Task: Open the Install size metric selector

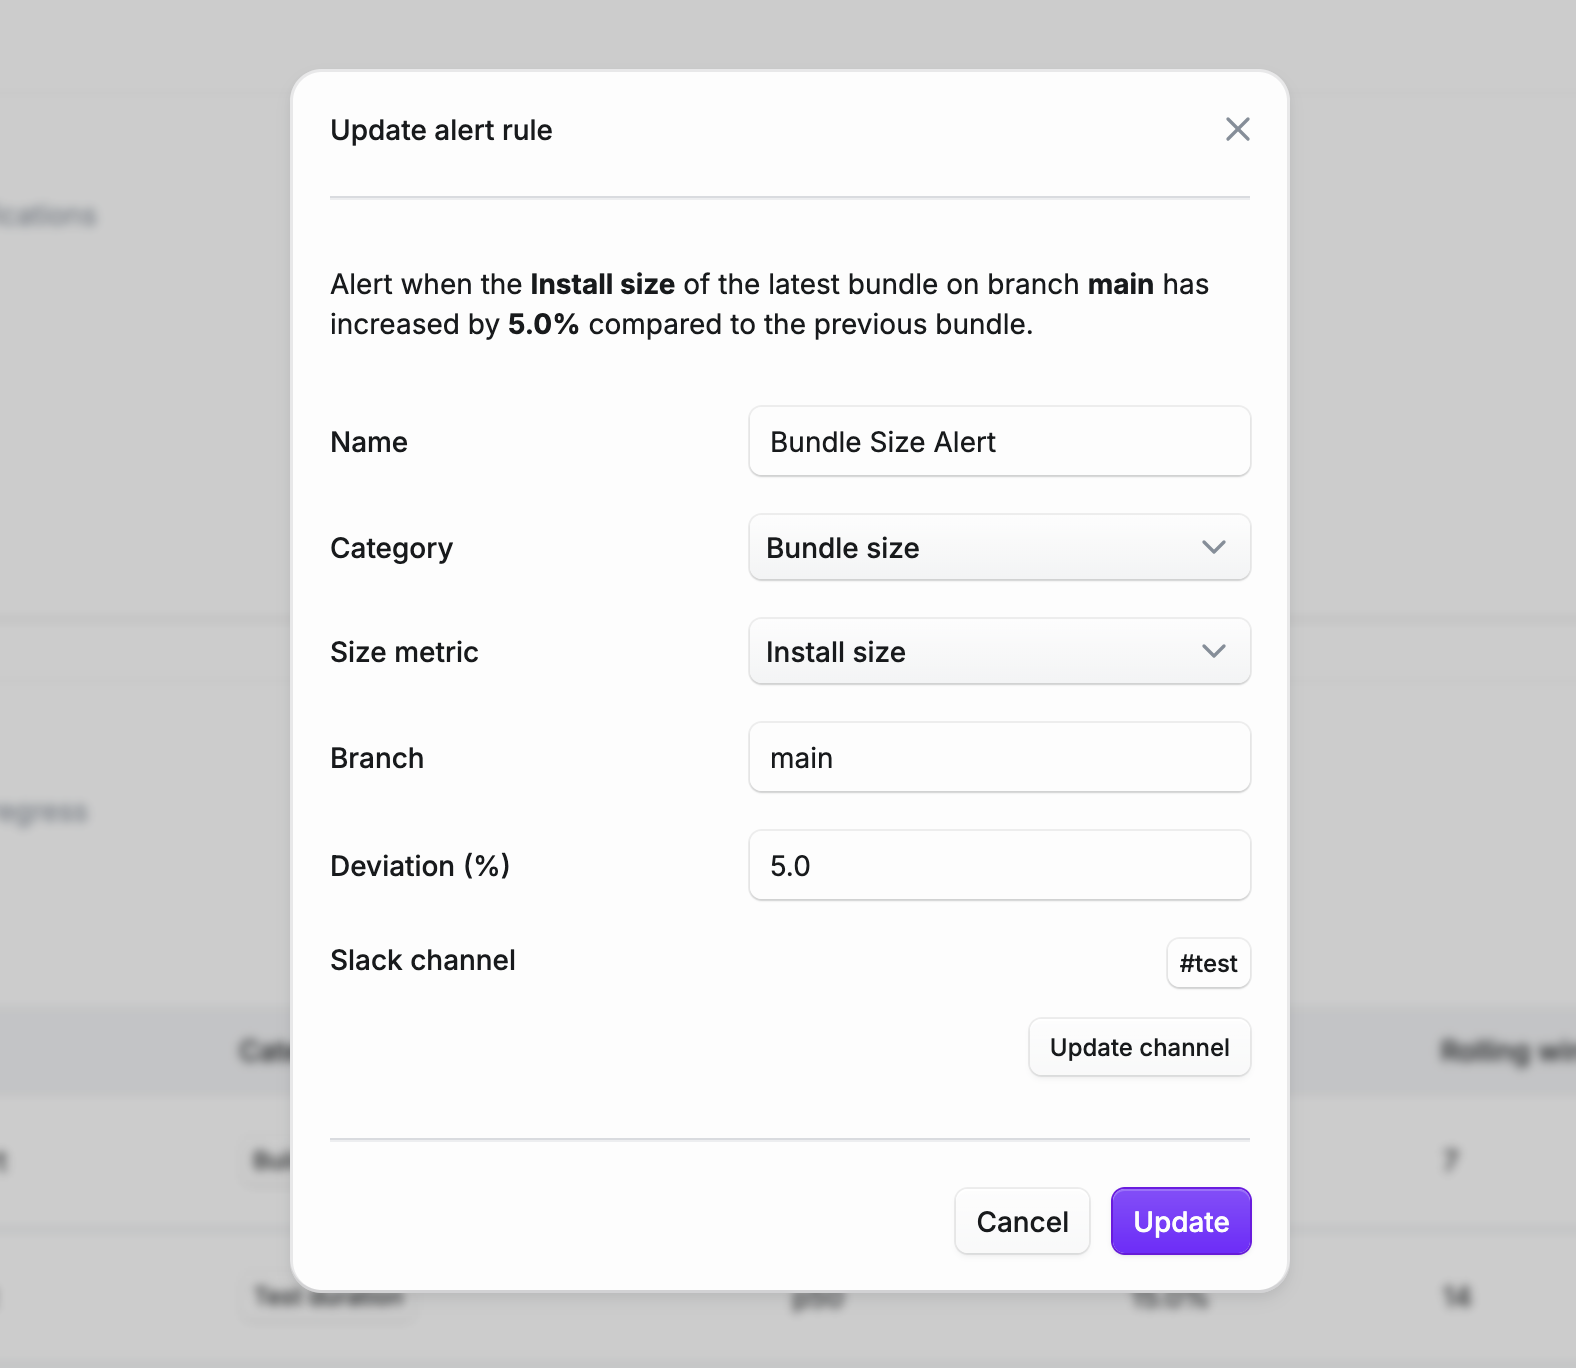Action: point(998,651)
